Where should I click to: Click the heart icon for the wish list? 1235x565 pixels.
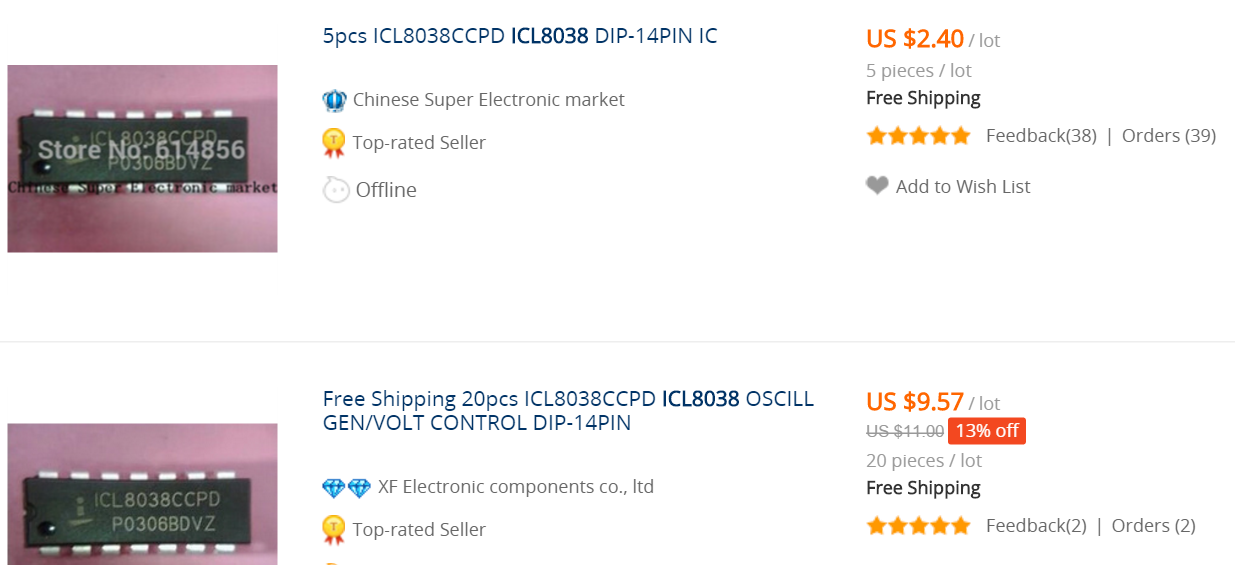(x=877, y=186)
